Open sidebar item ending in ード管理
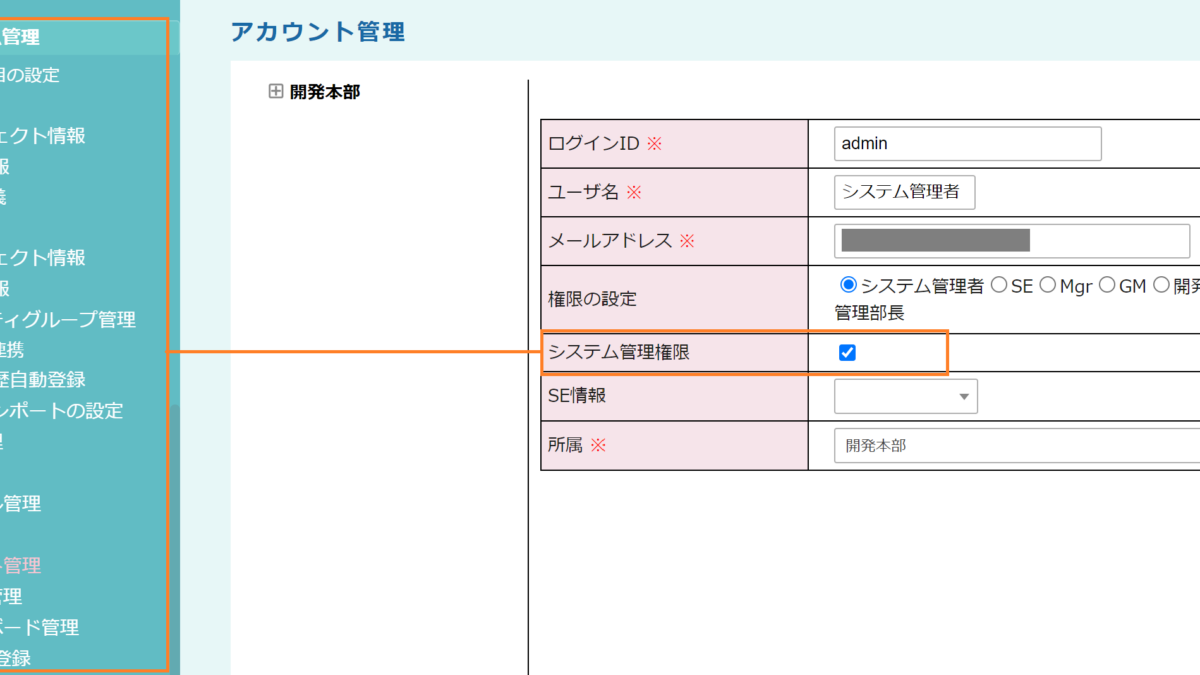This screenshot has height=675, width=1200. 40,628
